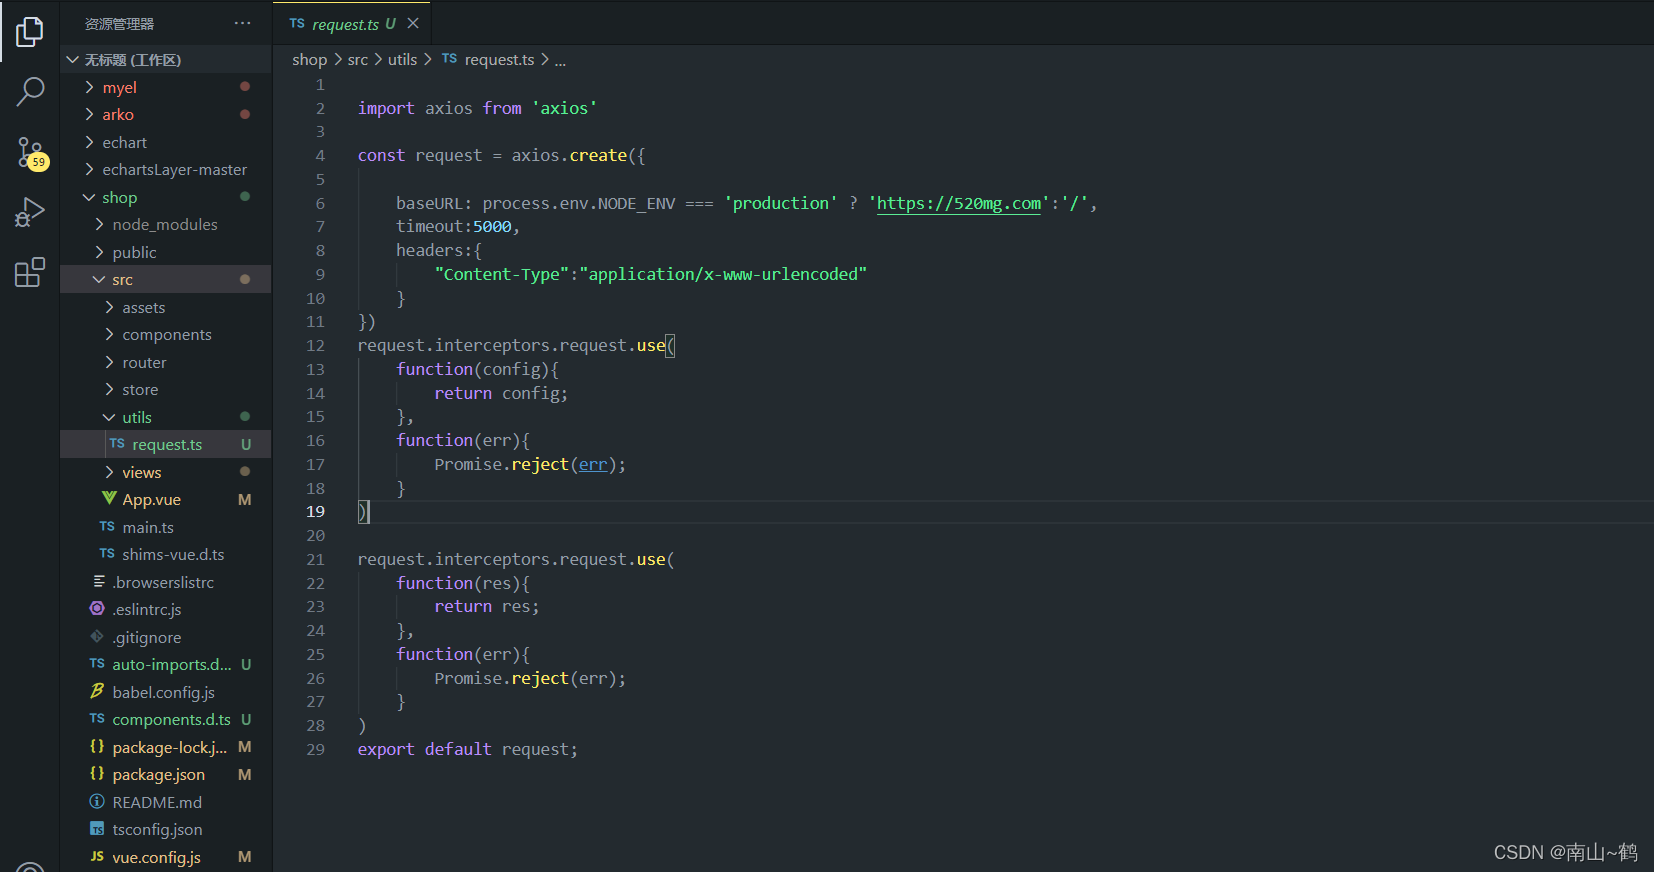
Task: Expand the public folder
Action: pos(99,252)
